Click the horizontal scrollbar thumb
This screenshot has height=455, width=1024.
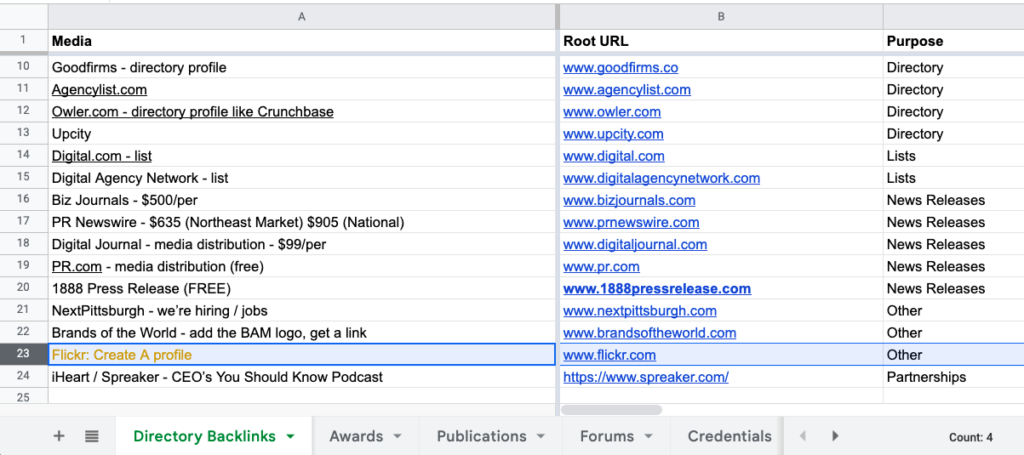tap(612, 410)
